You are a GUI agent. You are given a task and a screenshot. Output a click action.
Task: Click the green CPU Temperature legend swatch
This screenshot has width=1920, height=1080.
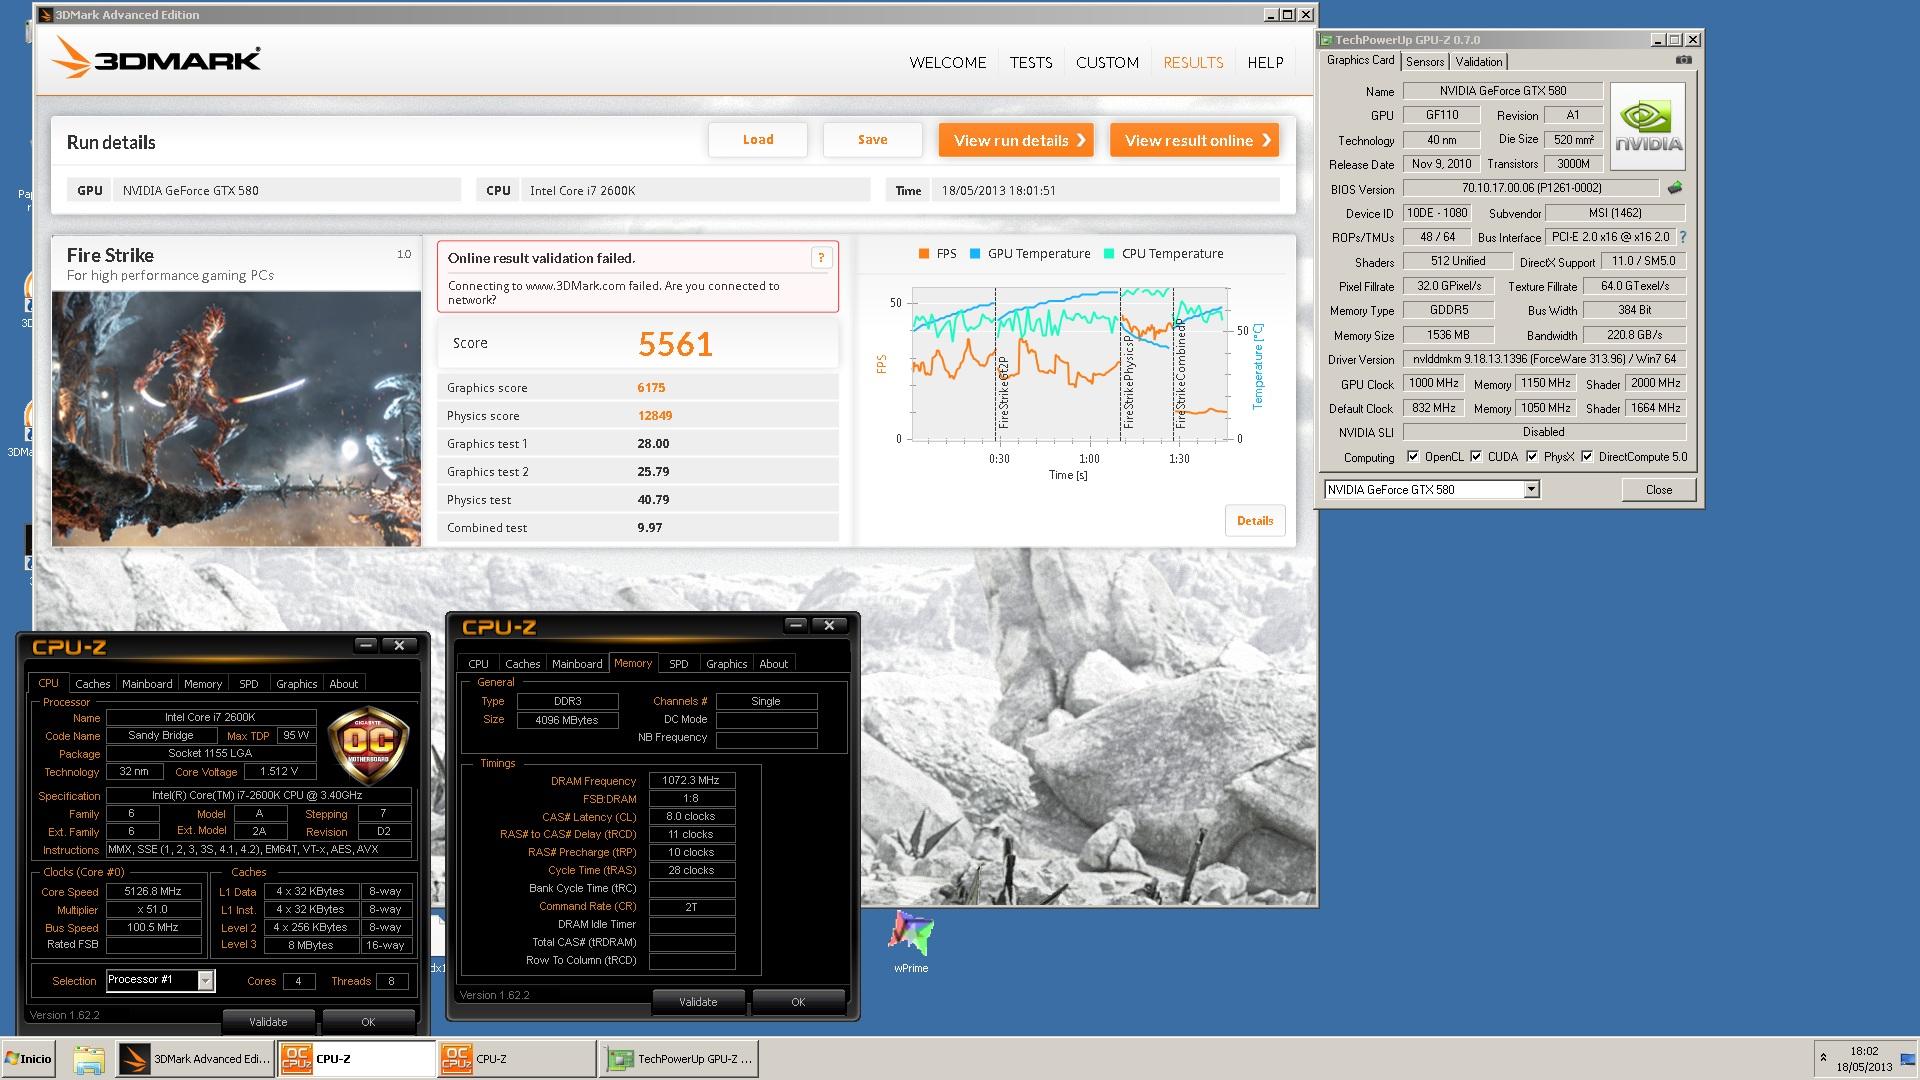tap(1109, 254)
